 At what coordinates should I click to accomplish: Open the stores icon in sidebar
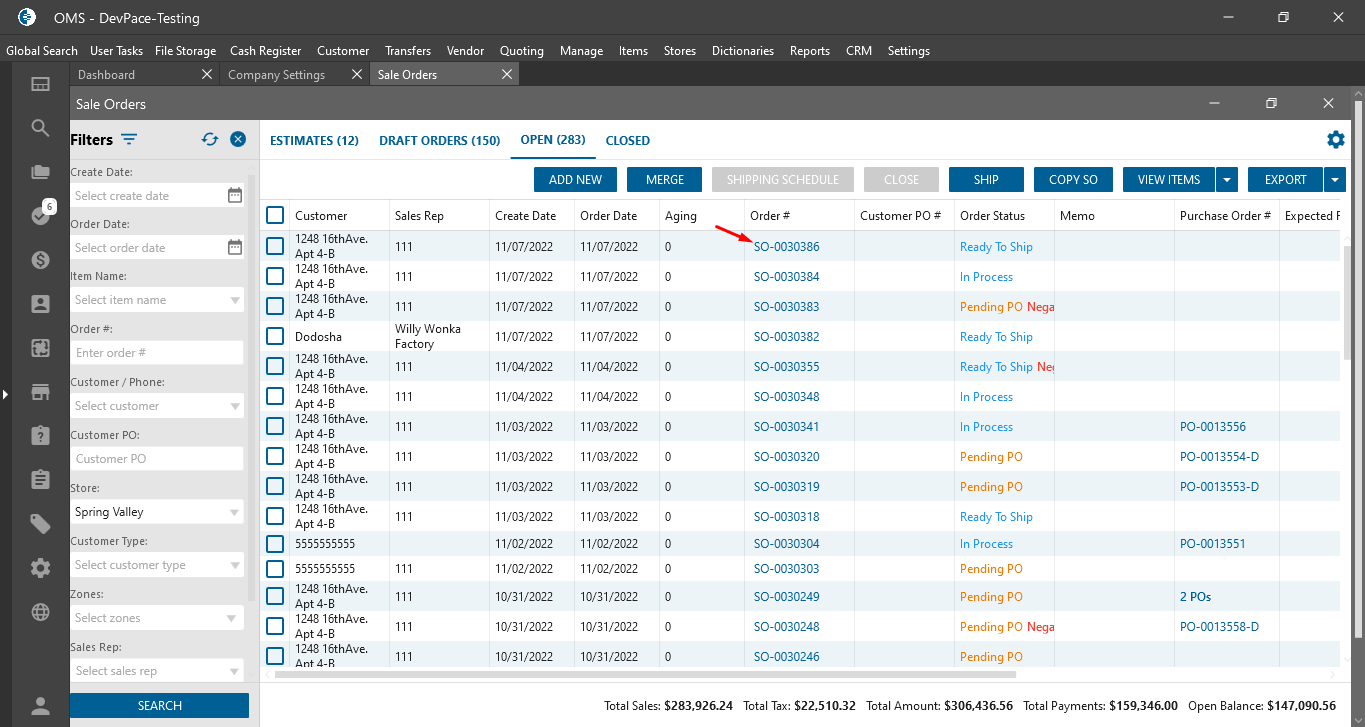point(40,392)
